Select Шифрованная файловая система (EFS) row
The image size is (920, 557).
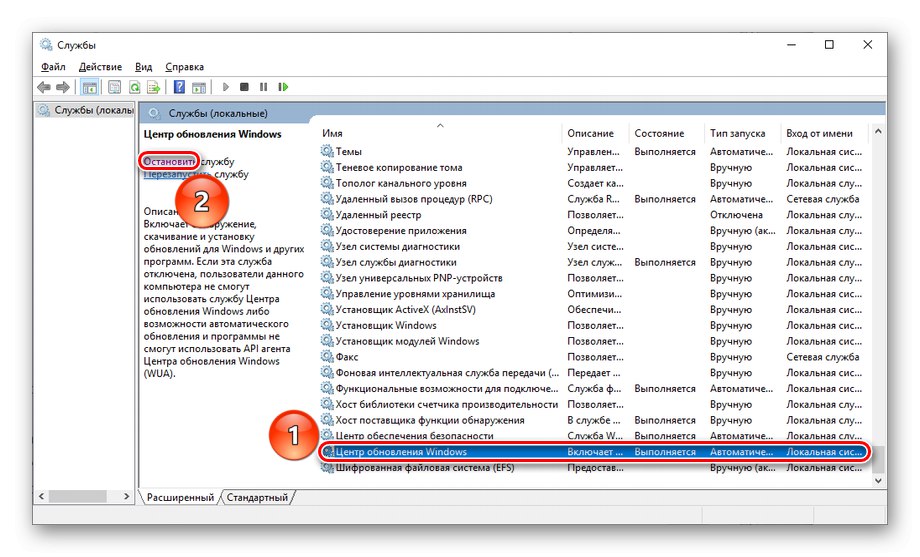click(x=594, y=468)
